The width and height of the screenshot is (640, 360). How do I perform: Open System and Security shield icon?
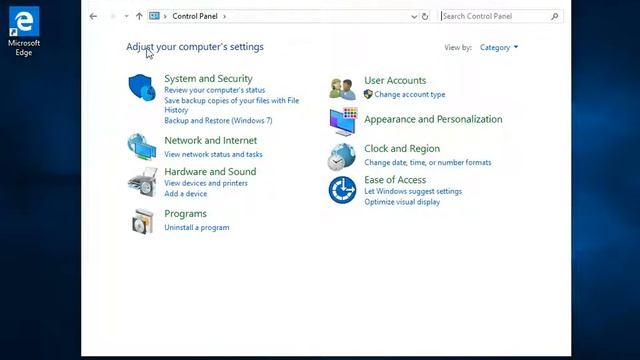[x=142, y=87]
